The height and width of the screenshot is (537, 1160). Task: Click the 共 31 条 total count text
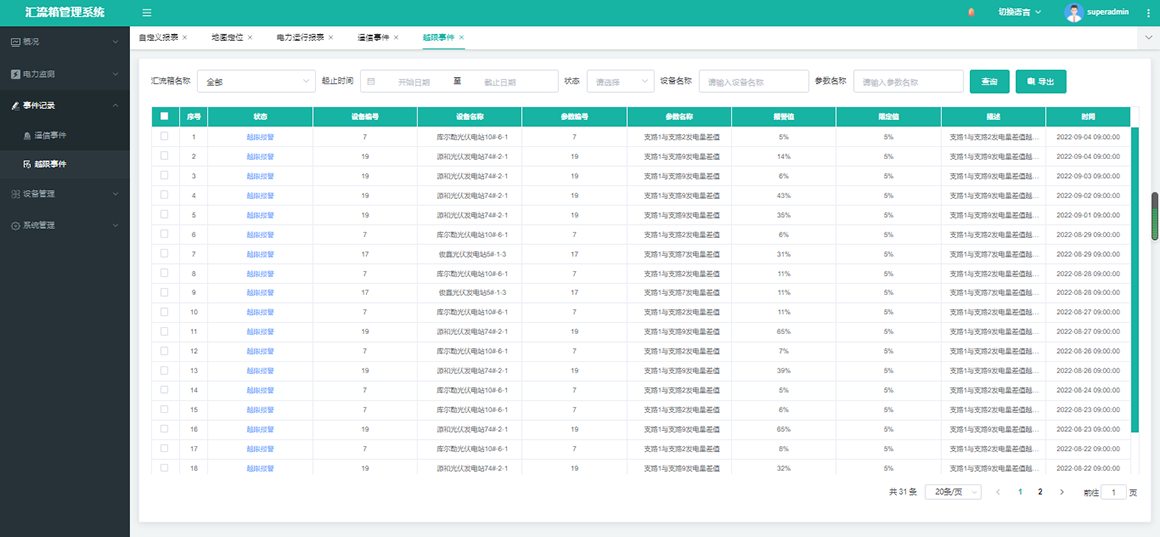(903, 492)
